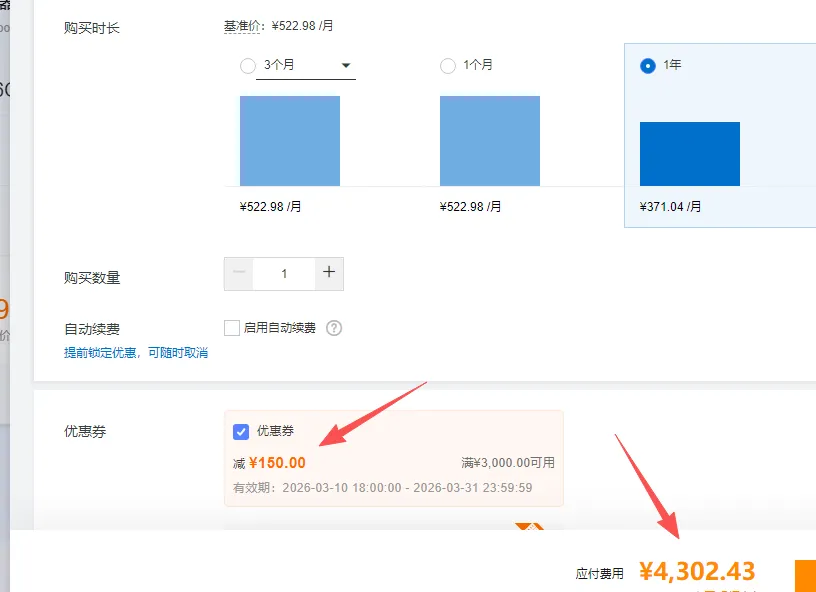Click the 1年 dark blue price bar
Screen dimensions: 816x592
[x=690, y=154]
